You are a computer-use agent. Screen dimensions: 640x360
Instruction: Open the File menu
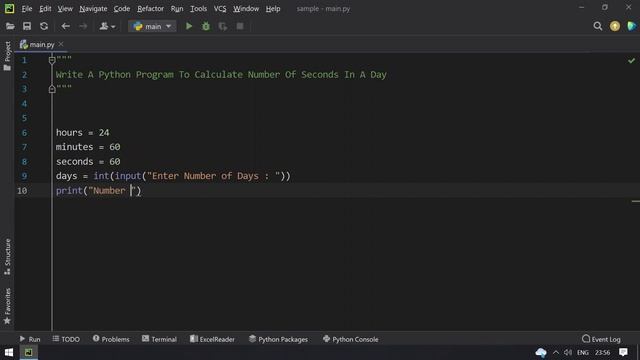point(27,9)
